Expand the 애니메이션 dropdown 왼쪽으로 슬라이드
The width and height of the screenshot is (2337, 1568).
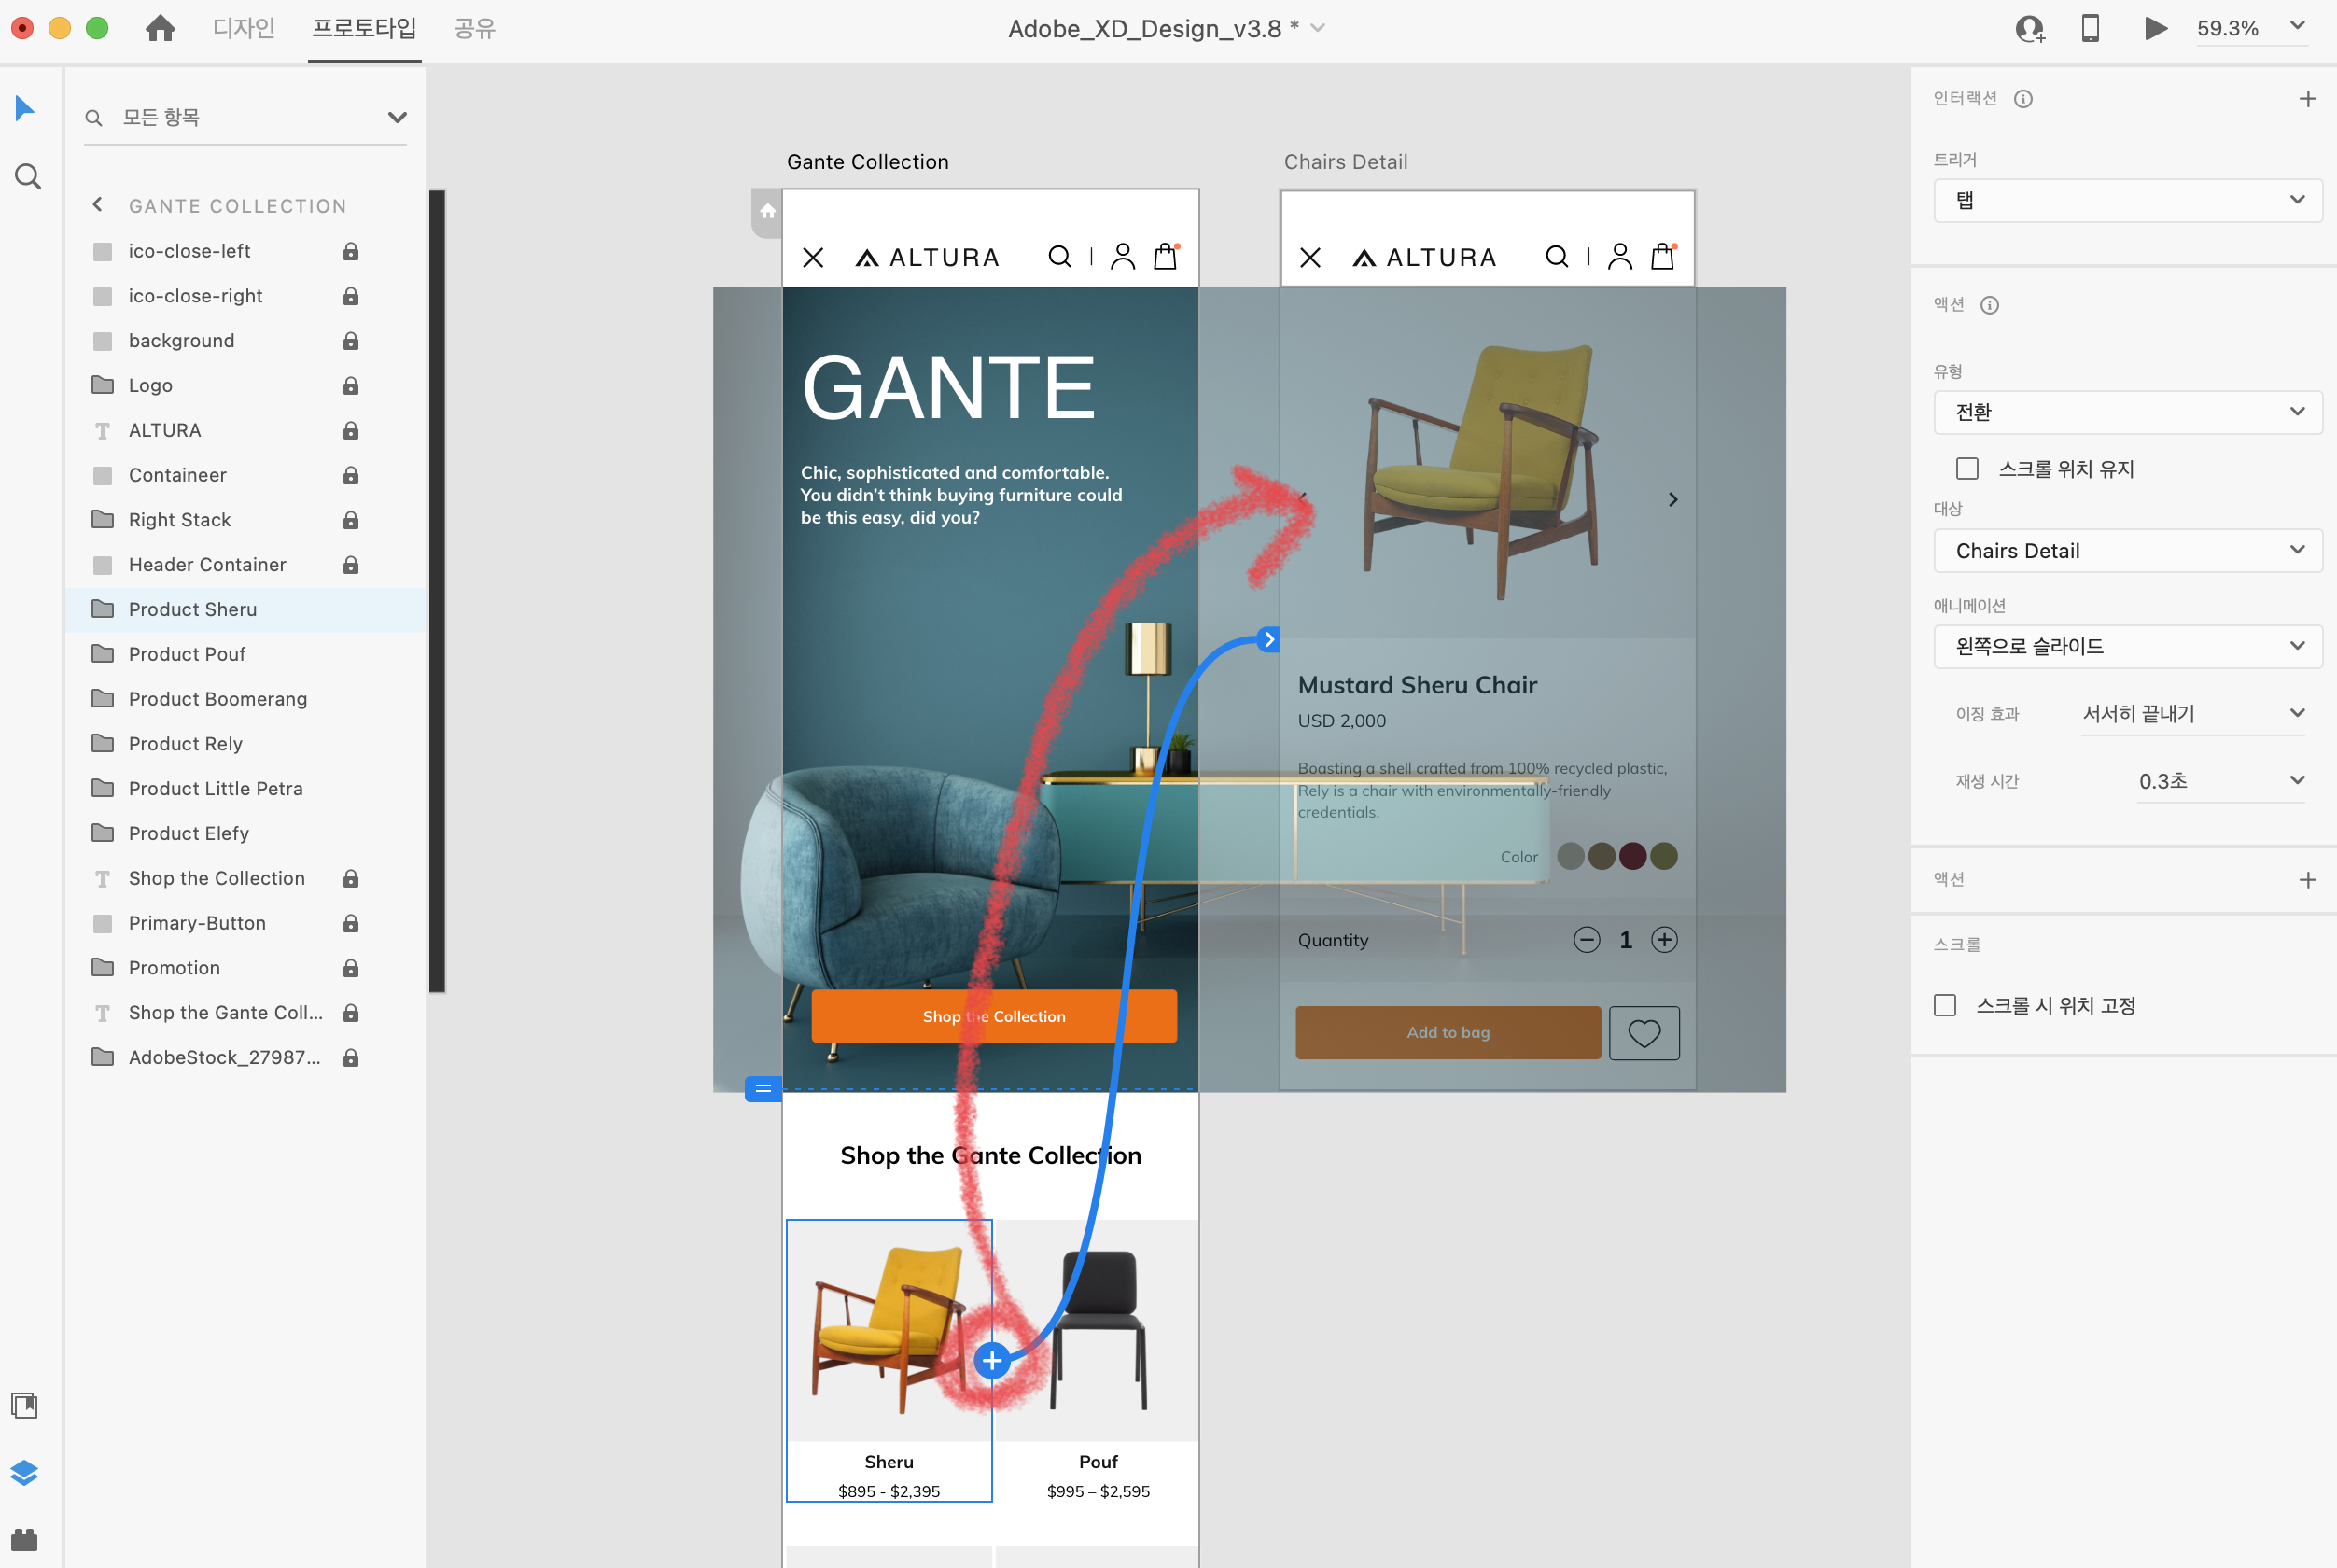[x=2127, y=646]
